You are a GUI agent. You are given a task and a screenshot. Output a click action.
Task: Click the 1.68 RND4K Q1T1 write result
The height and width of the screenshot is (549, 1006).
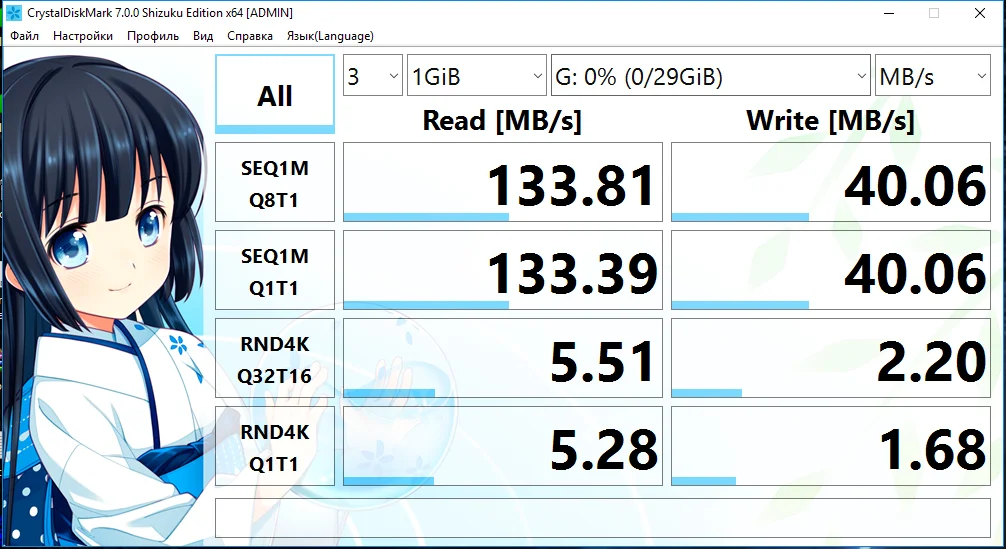831,446
